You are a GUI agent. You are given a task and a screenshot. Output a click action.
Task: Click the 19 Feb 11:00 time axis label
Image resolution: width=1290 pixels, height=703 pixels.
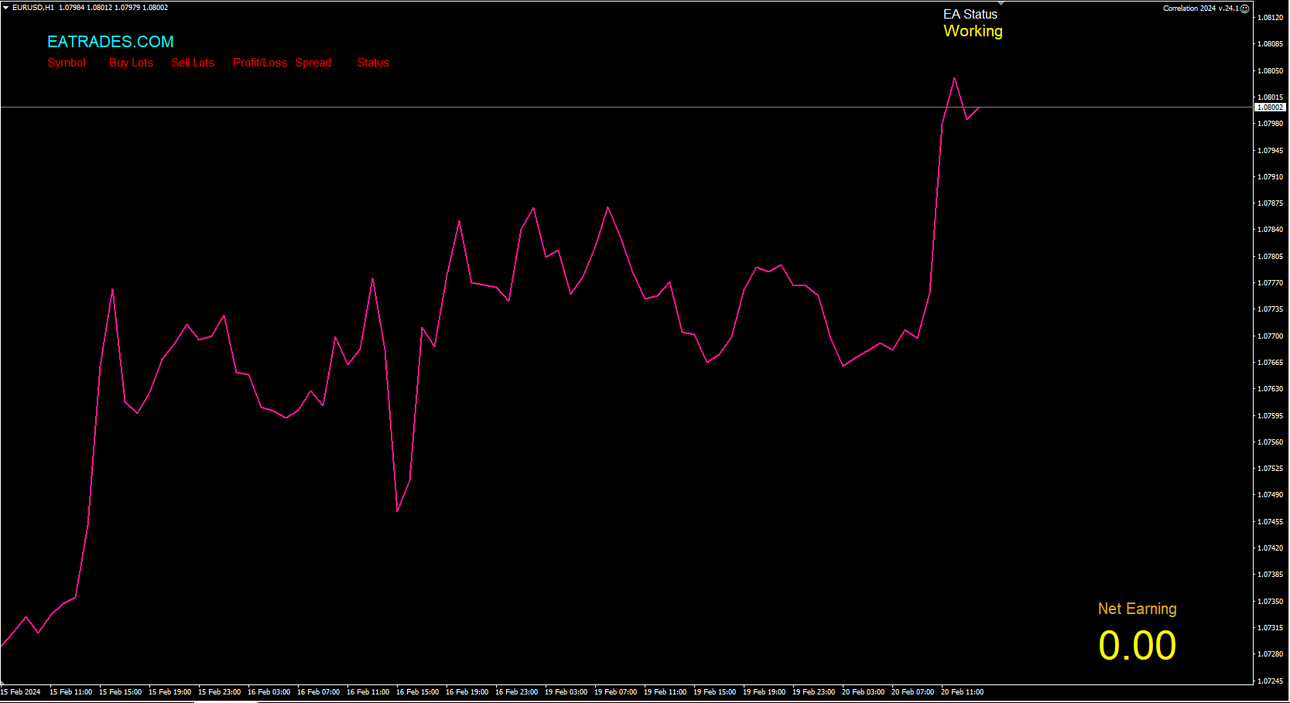coord(665,692)
